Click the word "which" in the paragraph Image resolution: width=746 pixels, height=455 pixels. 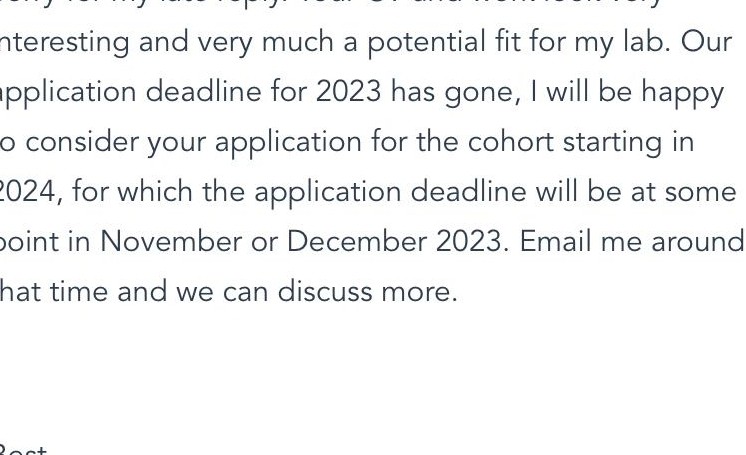pos(155,192)
